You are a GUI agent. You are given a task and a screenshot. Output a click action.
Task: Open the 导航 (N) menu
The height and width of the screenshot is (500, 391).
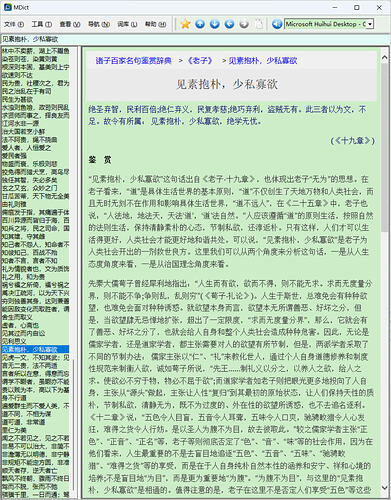99,24
